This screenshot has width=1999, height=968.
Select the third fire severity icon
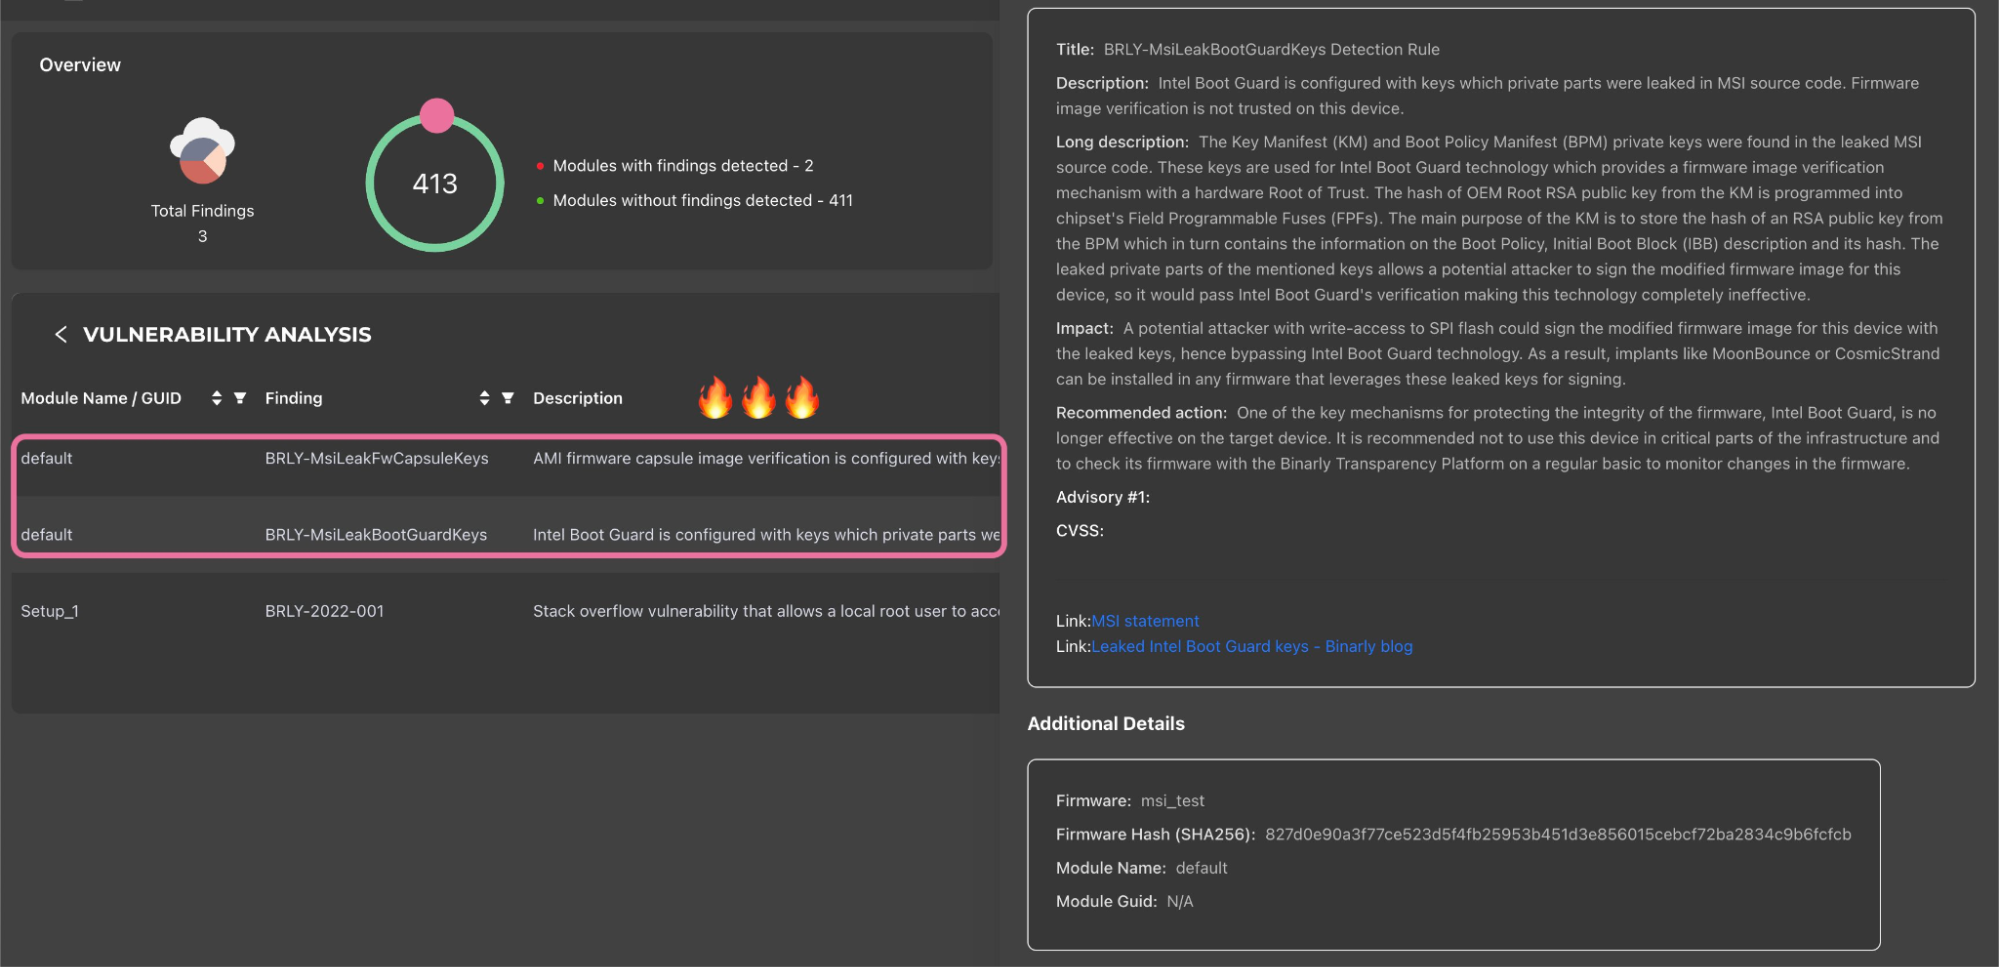coord(803,396)
